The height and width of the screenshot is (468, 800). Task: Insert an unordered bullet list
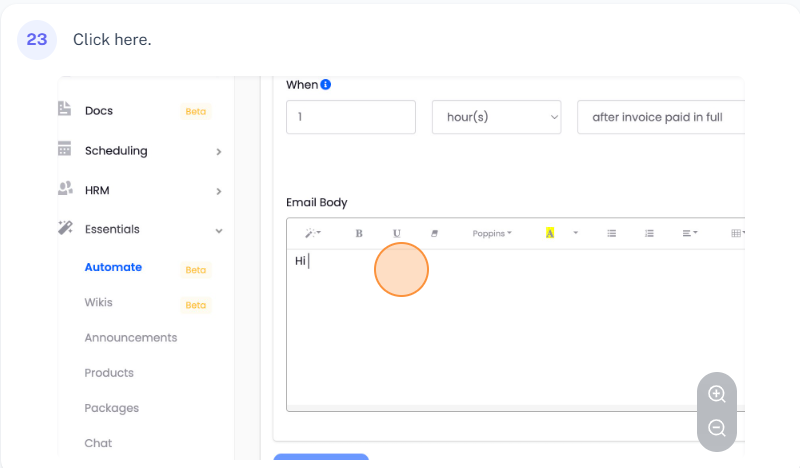coord(611,233)
